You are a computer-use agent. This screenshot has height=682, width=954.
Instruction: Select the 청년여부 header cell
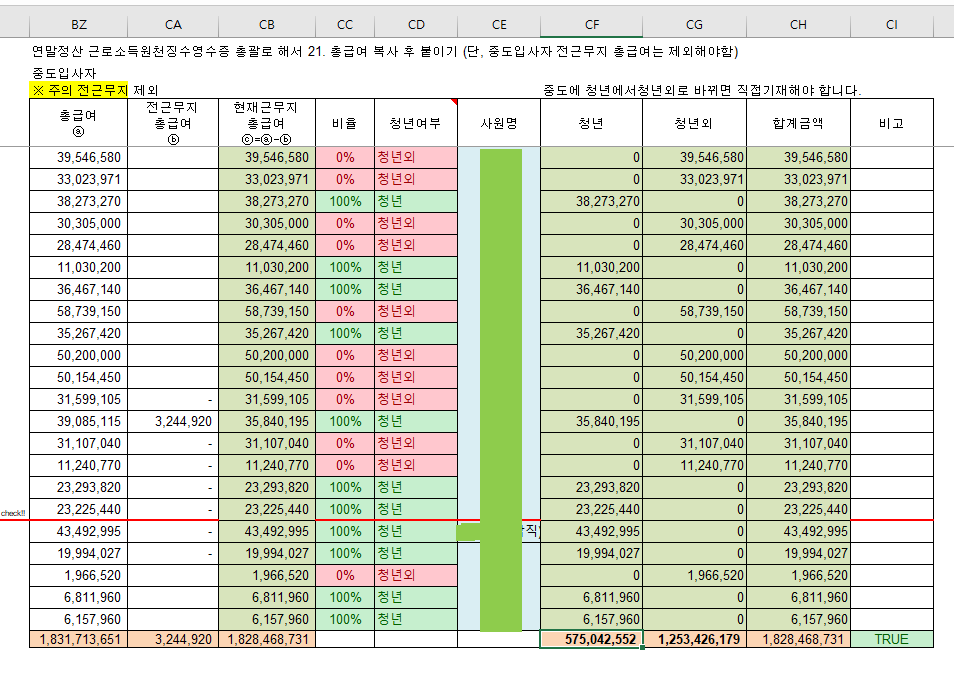416,123
